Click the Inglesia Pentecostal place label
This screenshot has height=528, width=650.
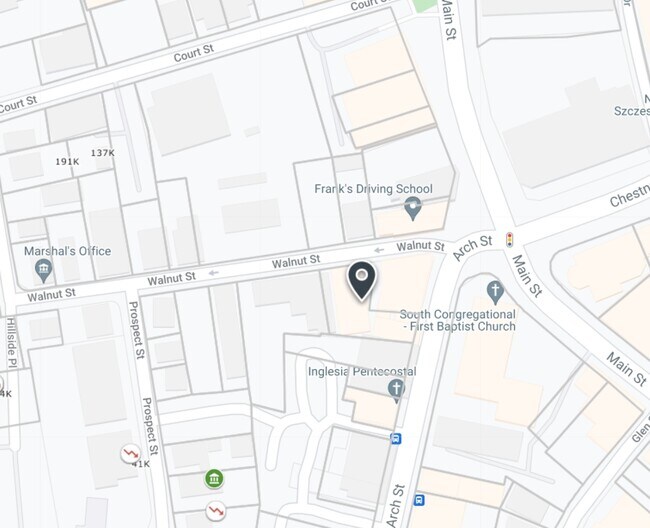pos(362,371)
